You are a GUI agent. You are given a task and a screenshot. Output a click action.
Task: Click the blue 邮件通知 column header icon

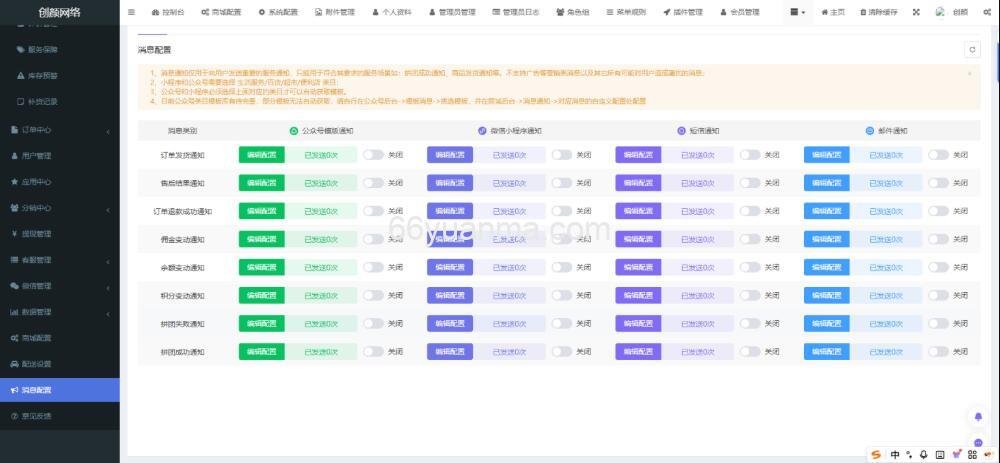tap(869, 131)
